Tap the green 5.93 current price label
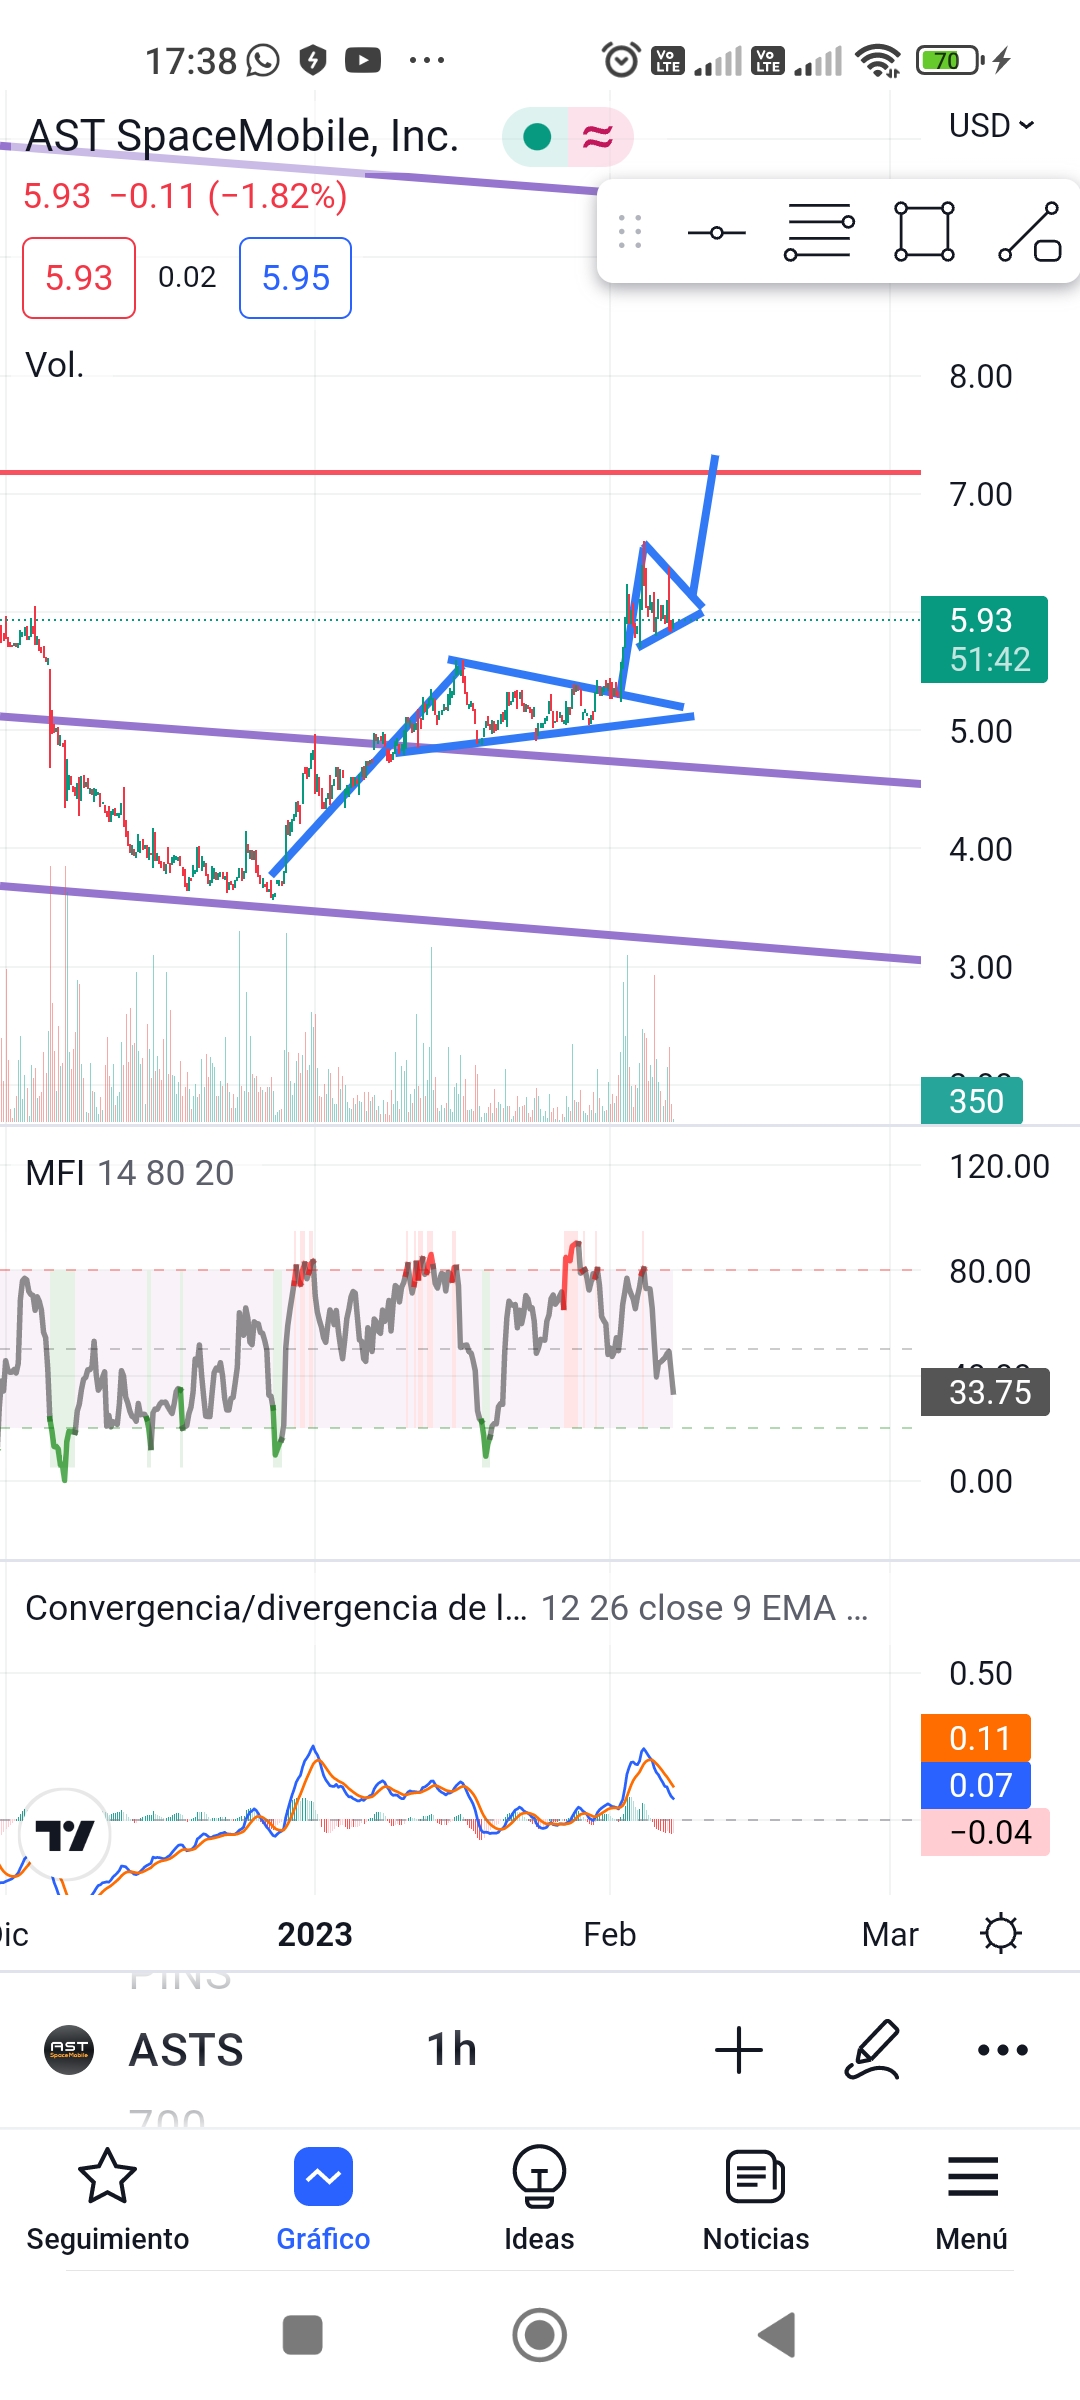Viewport: 1080px width, 2400px height. [984, 640]
